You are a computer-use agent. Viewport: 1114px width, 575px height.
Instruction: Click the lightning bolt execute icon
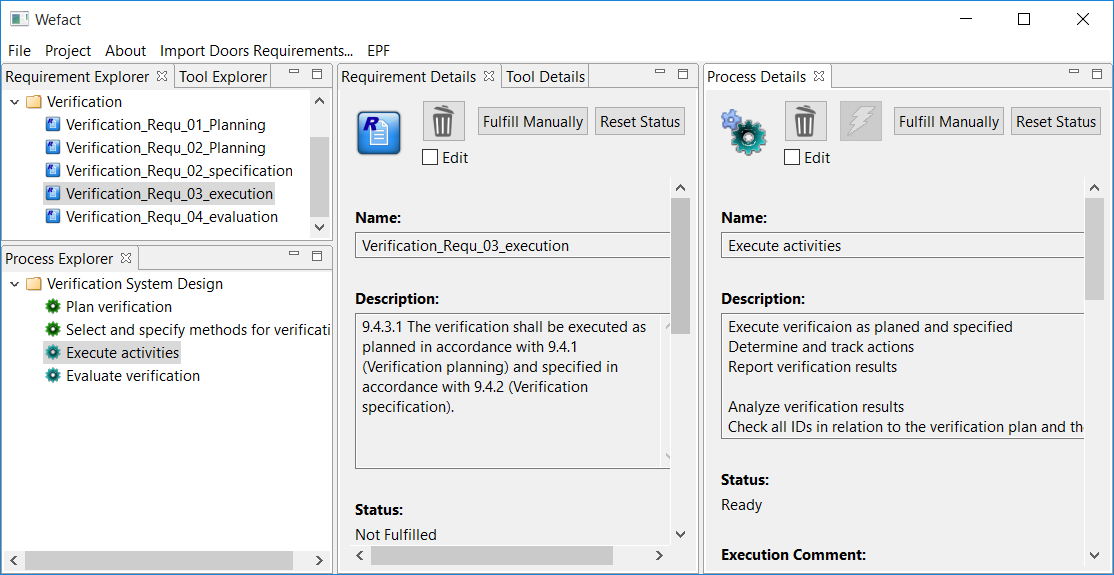coord(860,121)
